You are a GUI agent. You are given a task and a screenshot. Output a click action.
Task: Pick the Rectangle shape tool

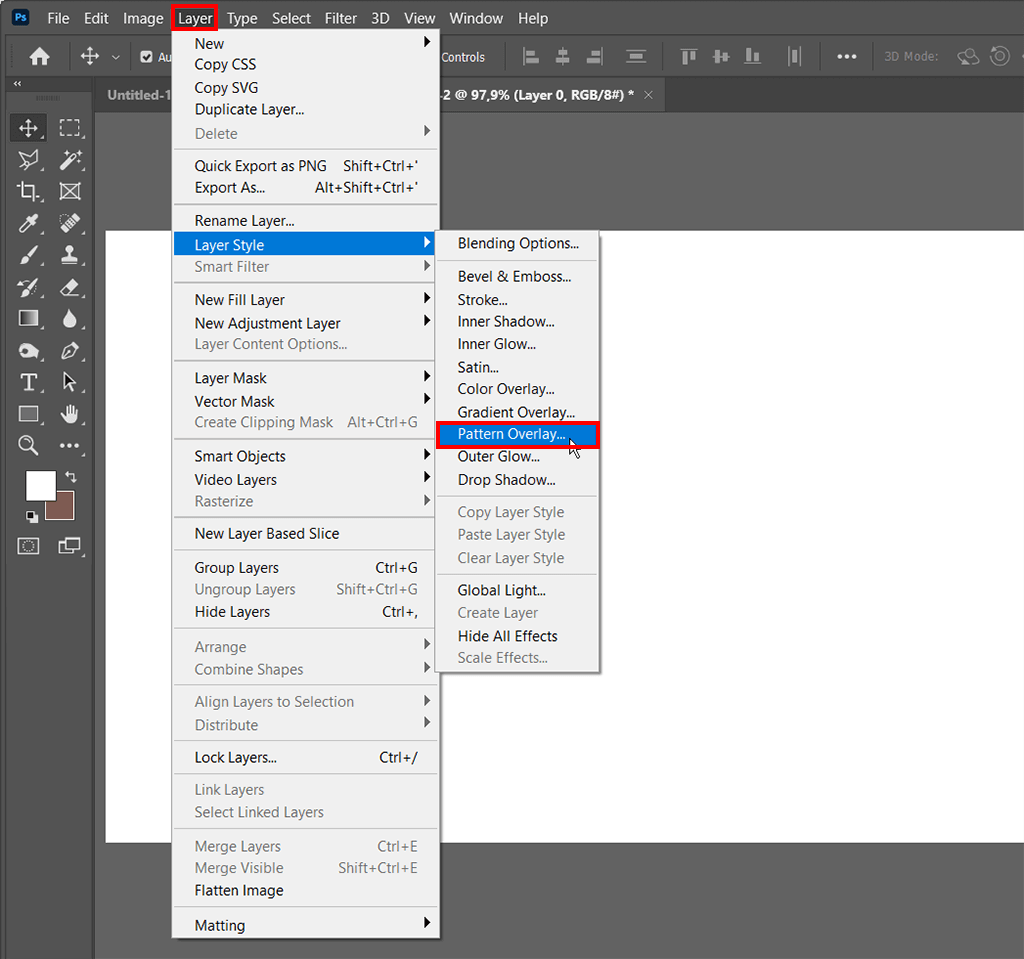tap(28, 414)
